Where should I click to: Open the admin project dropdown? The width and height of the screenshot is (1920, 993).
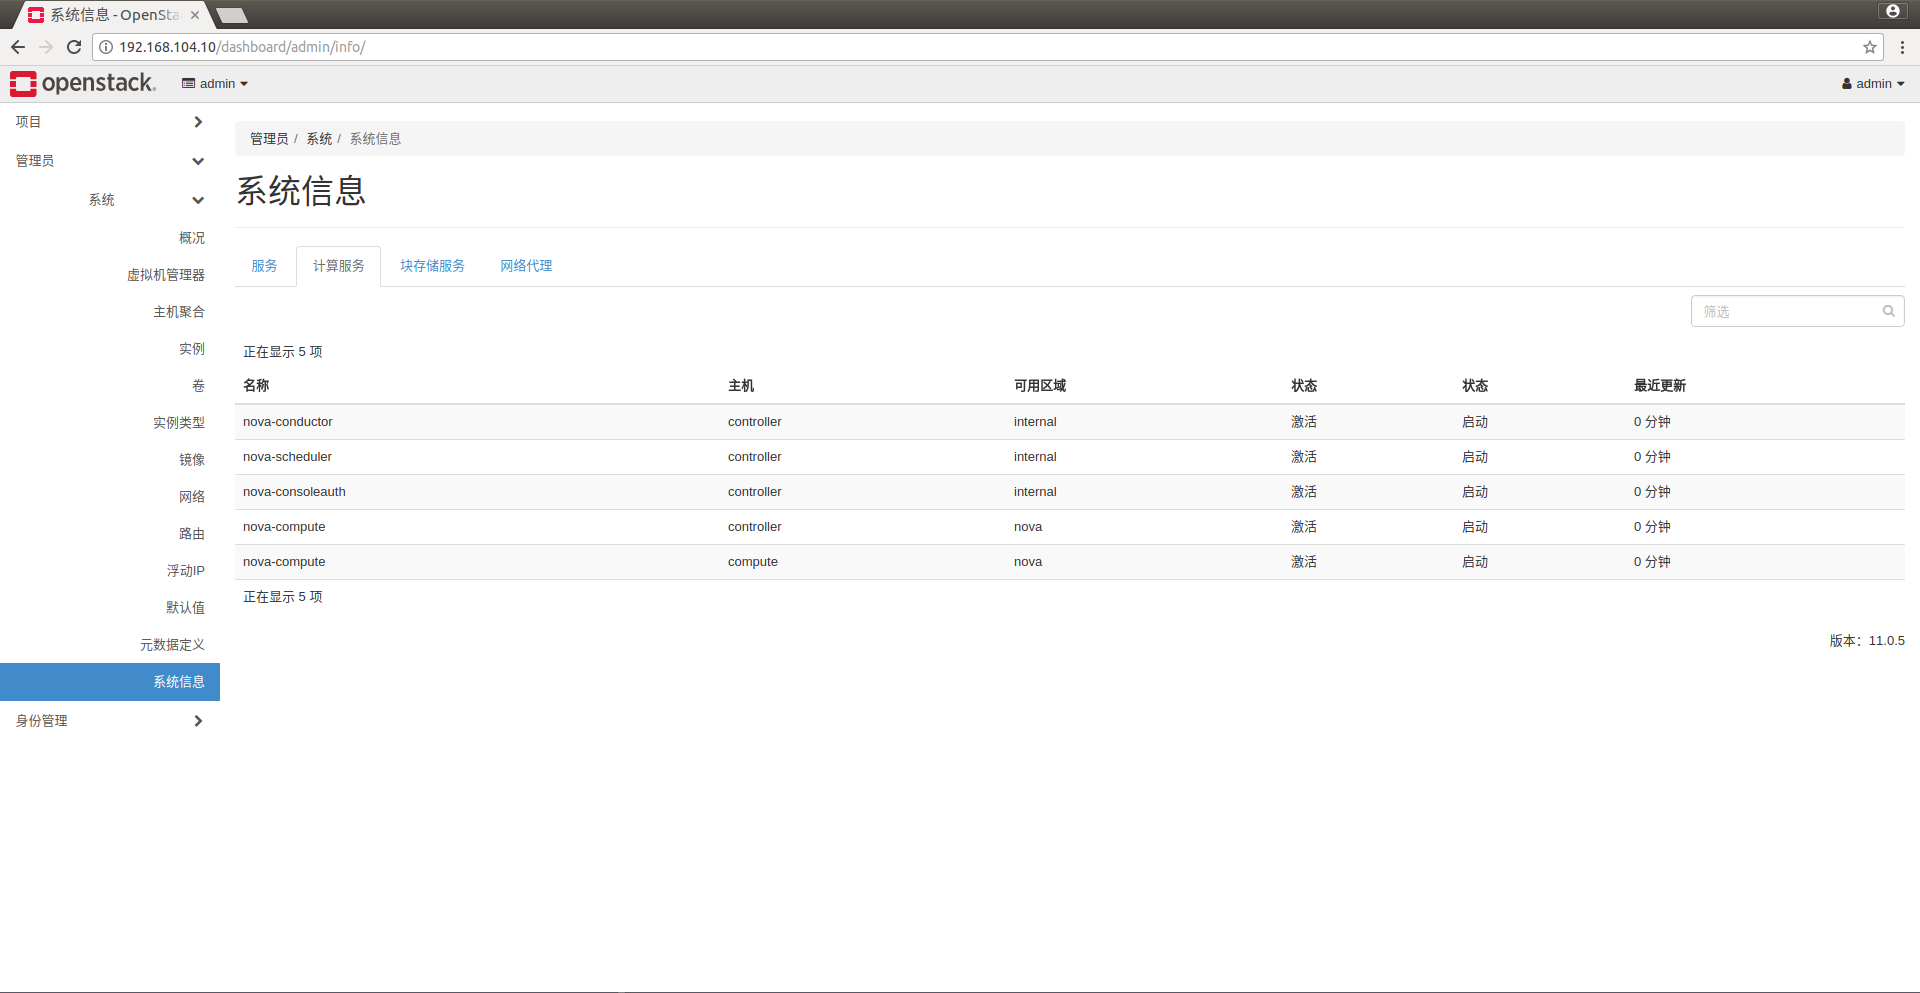coord(215,84)
